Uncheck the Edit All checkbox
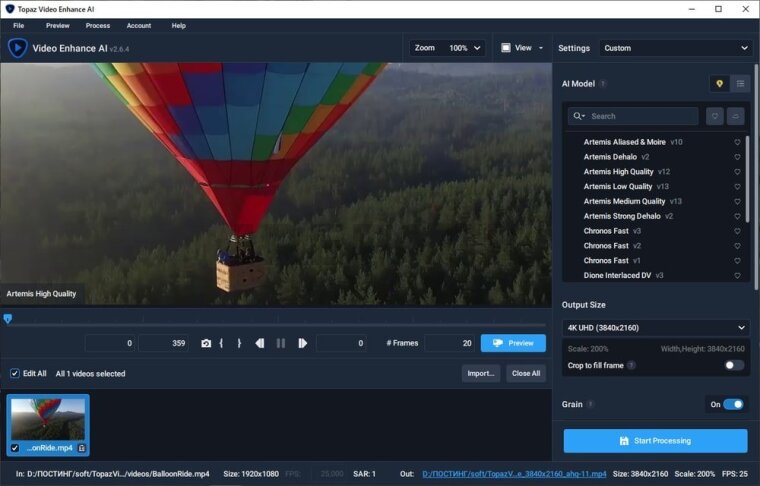The width and height of the screenshot is (760, 486). 14,373
